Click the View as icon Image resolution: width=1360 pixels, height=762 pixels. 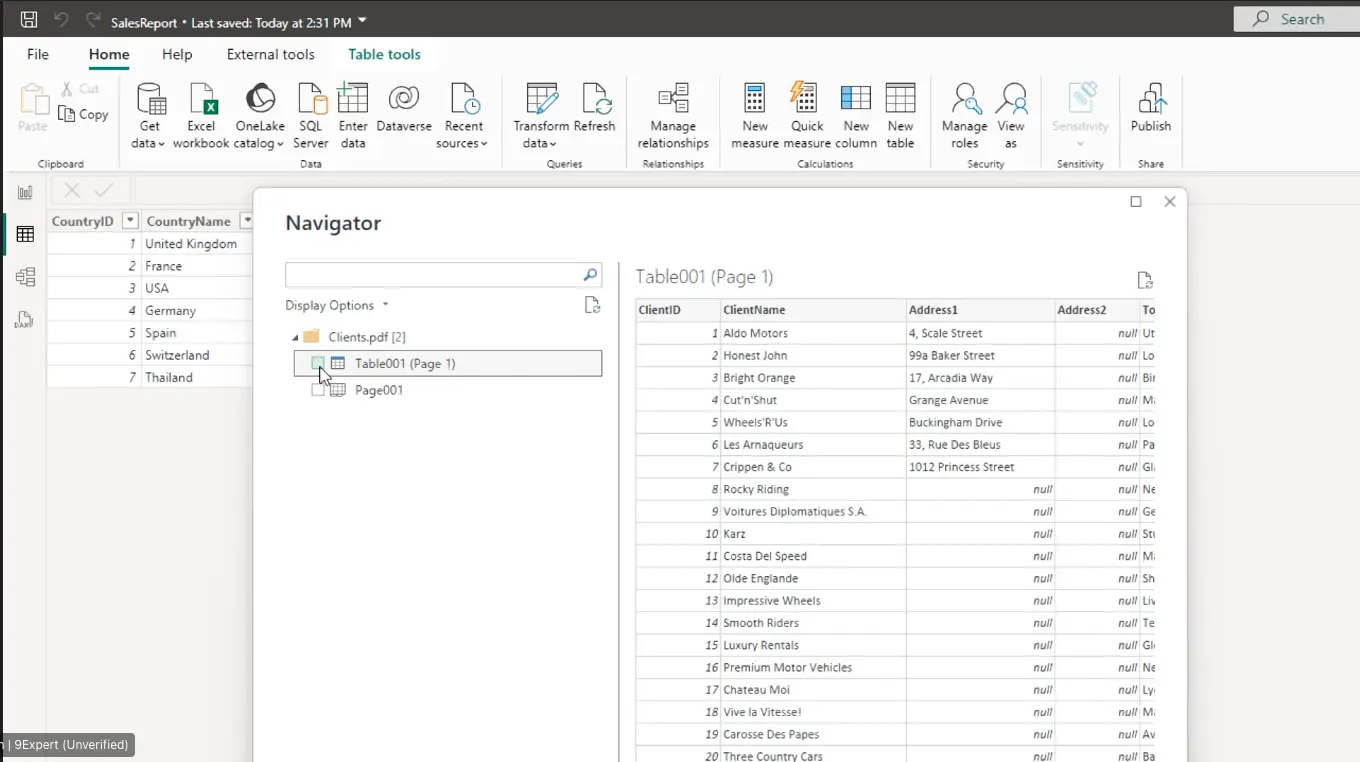tap(1011, 99)
